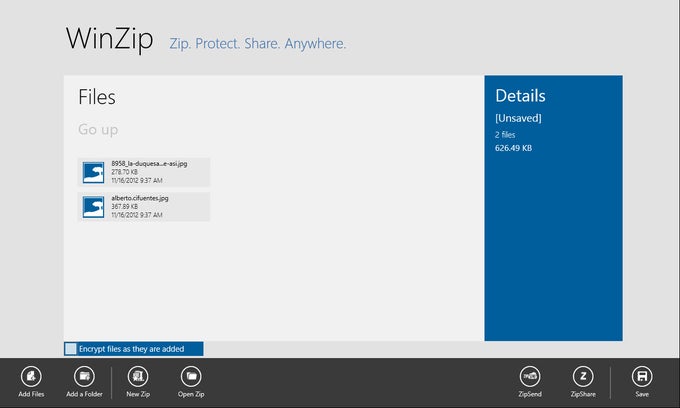Click the Files section heading
The height and width of the screenshot is (408, 680).
[97, 97]
